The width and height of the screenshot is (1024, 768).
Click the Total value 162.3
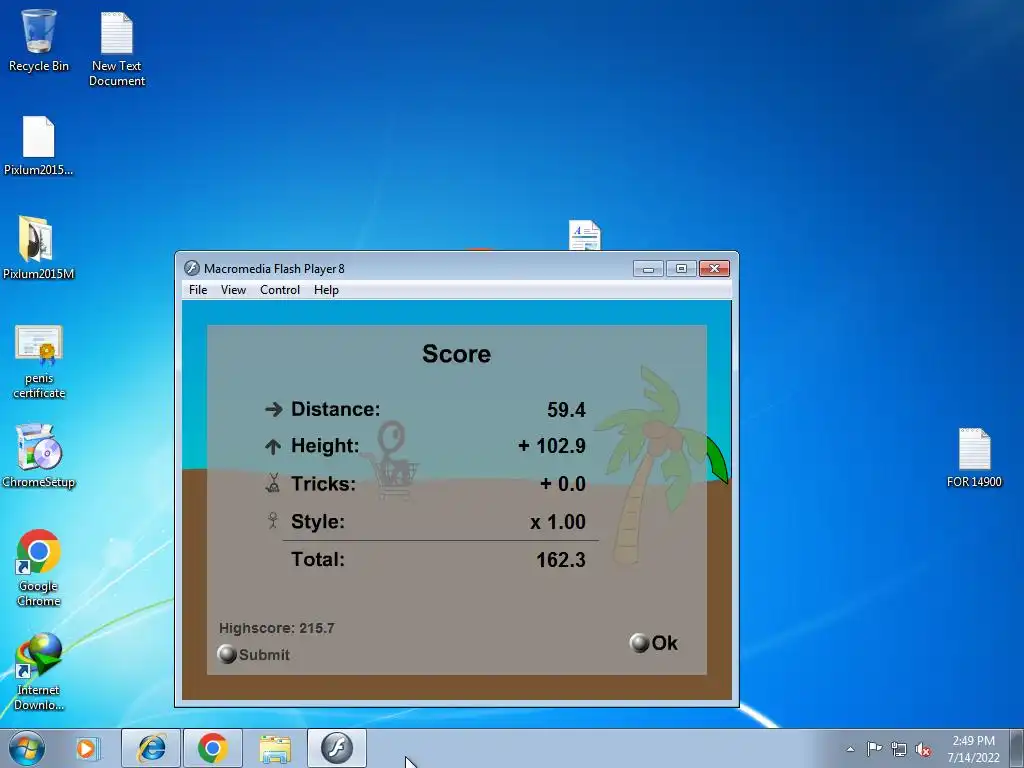tap(560, 560)
